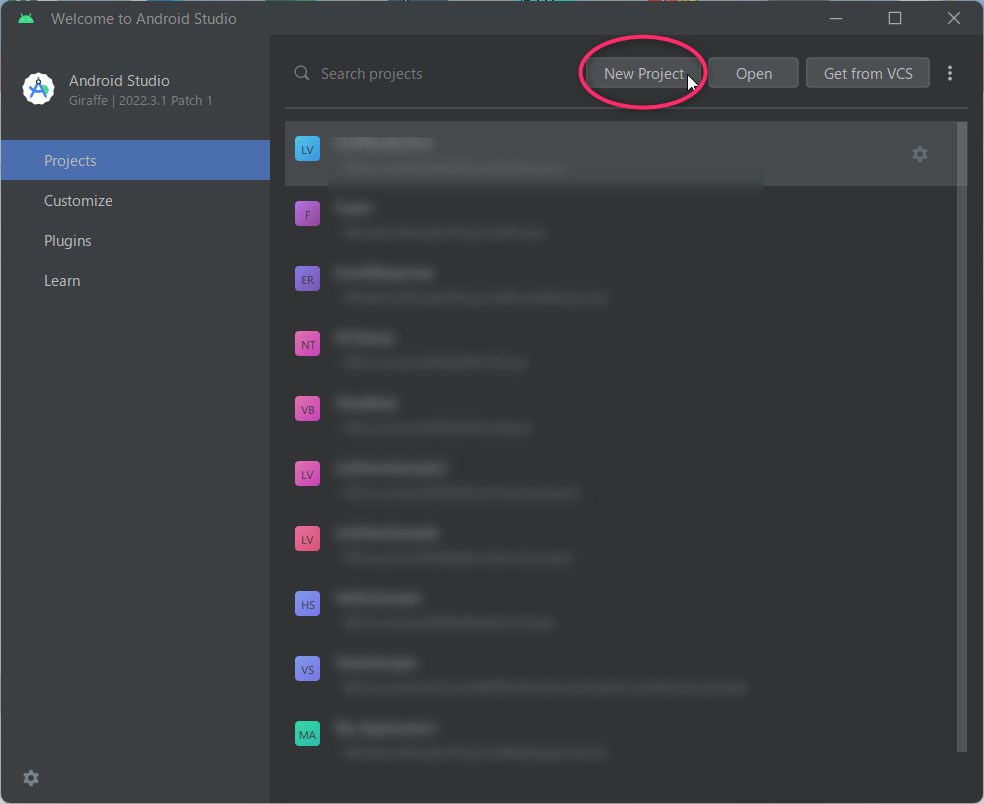Open the VS project icon

click(x=308, y=669)
